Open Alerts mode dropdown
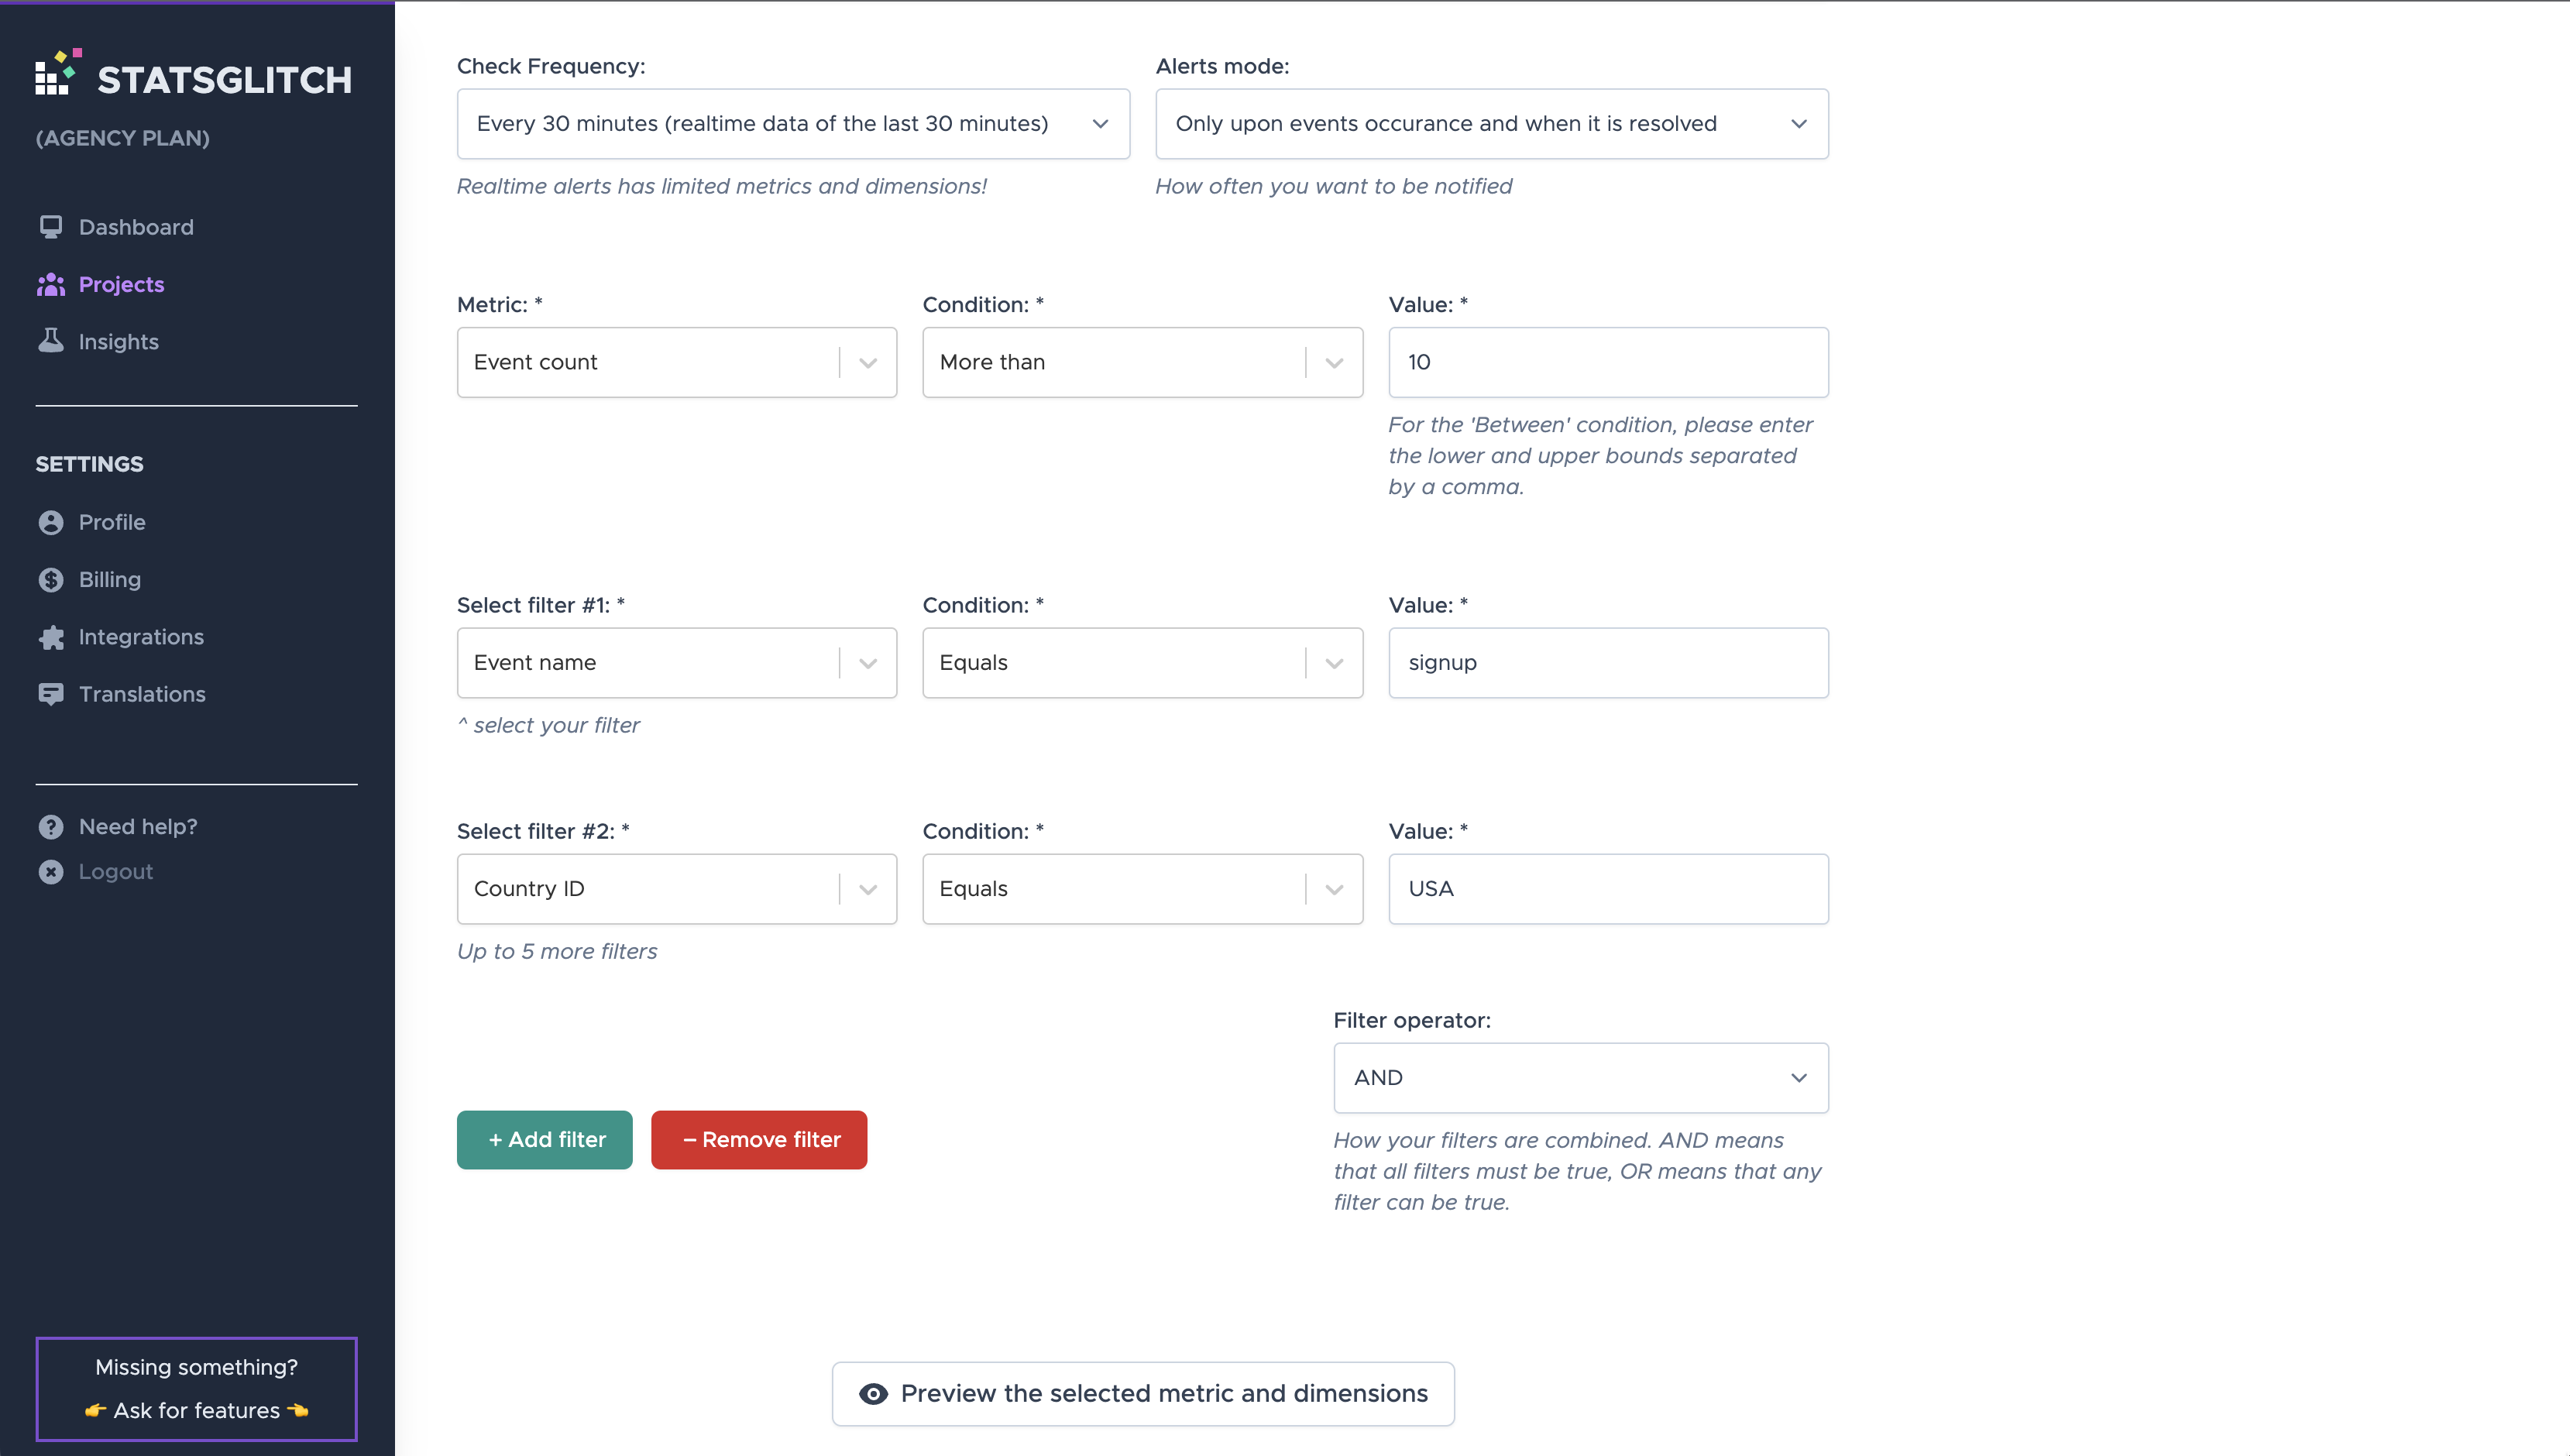Image resolution: width=2570 pixels, height=1456 pixels. (x=1492, y=124)
